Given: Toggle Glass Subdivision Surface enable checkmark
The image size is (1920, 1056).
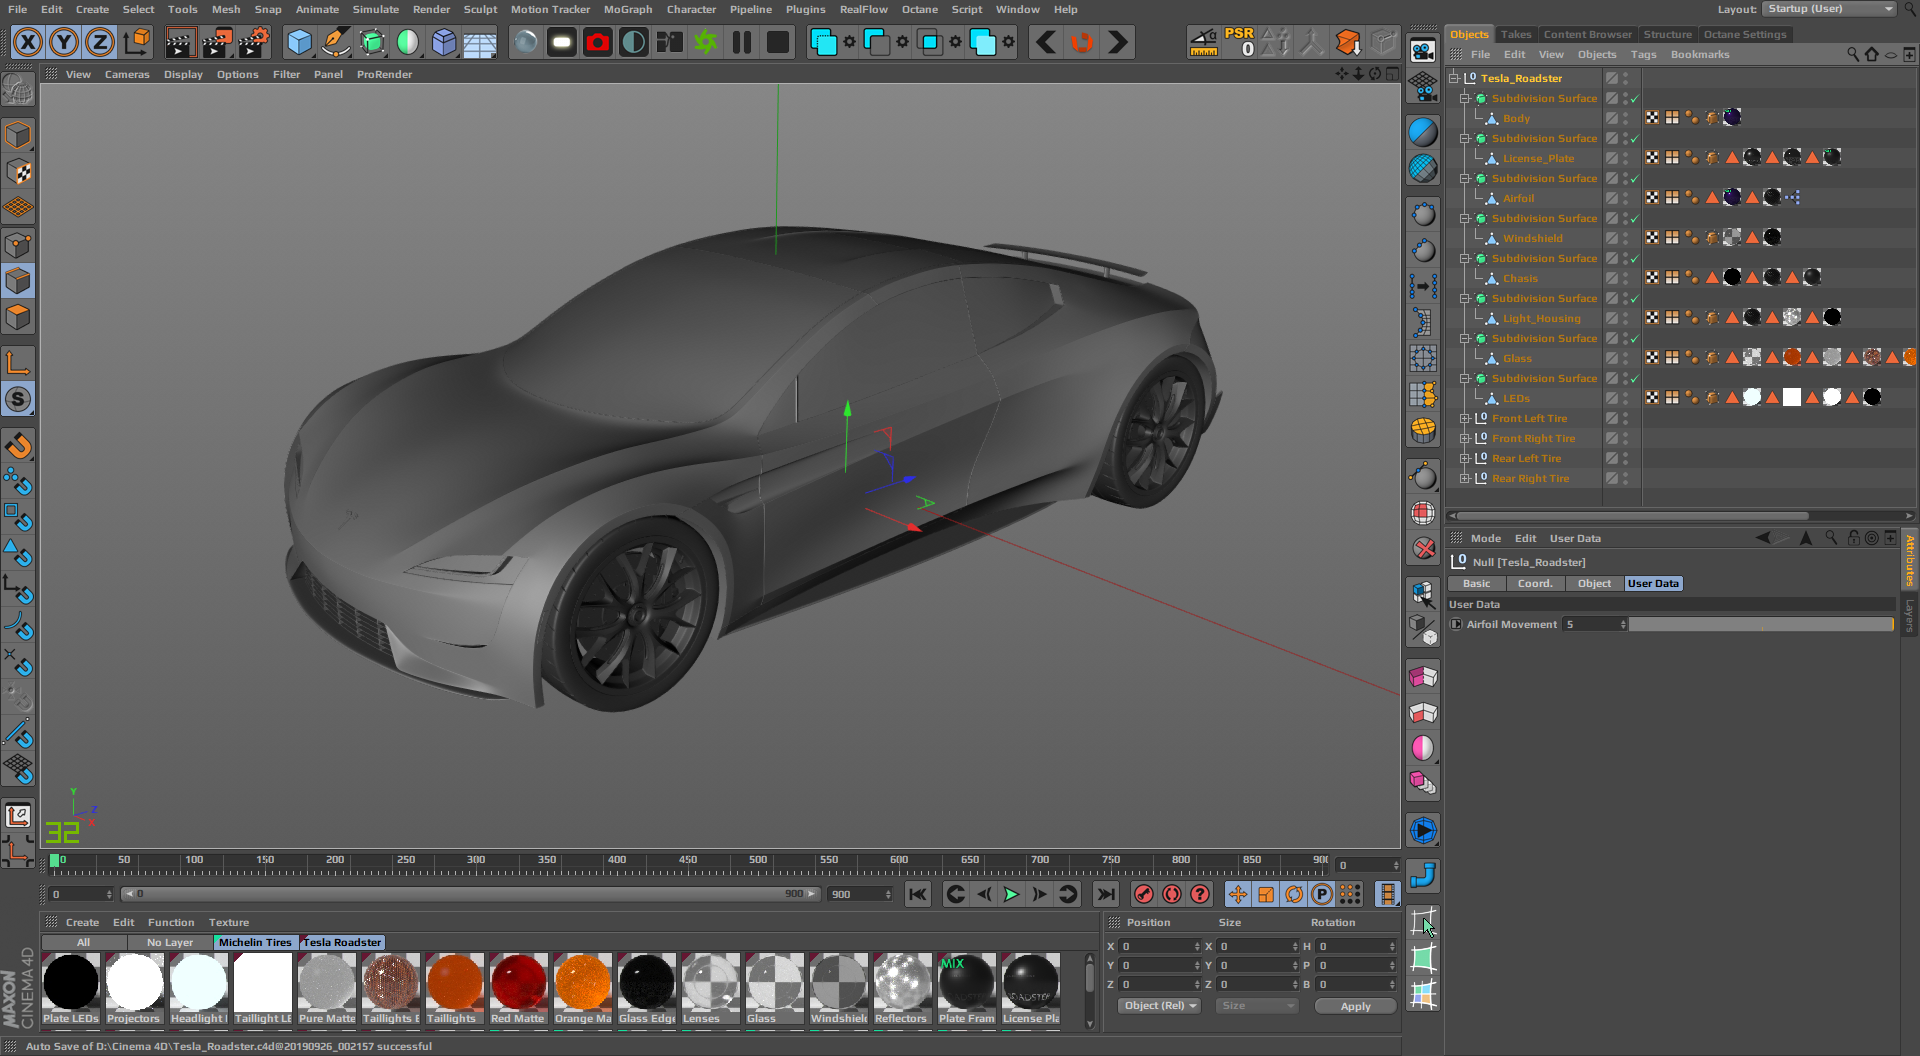Looking at the screenshot, I should point(1634,339).
